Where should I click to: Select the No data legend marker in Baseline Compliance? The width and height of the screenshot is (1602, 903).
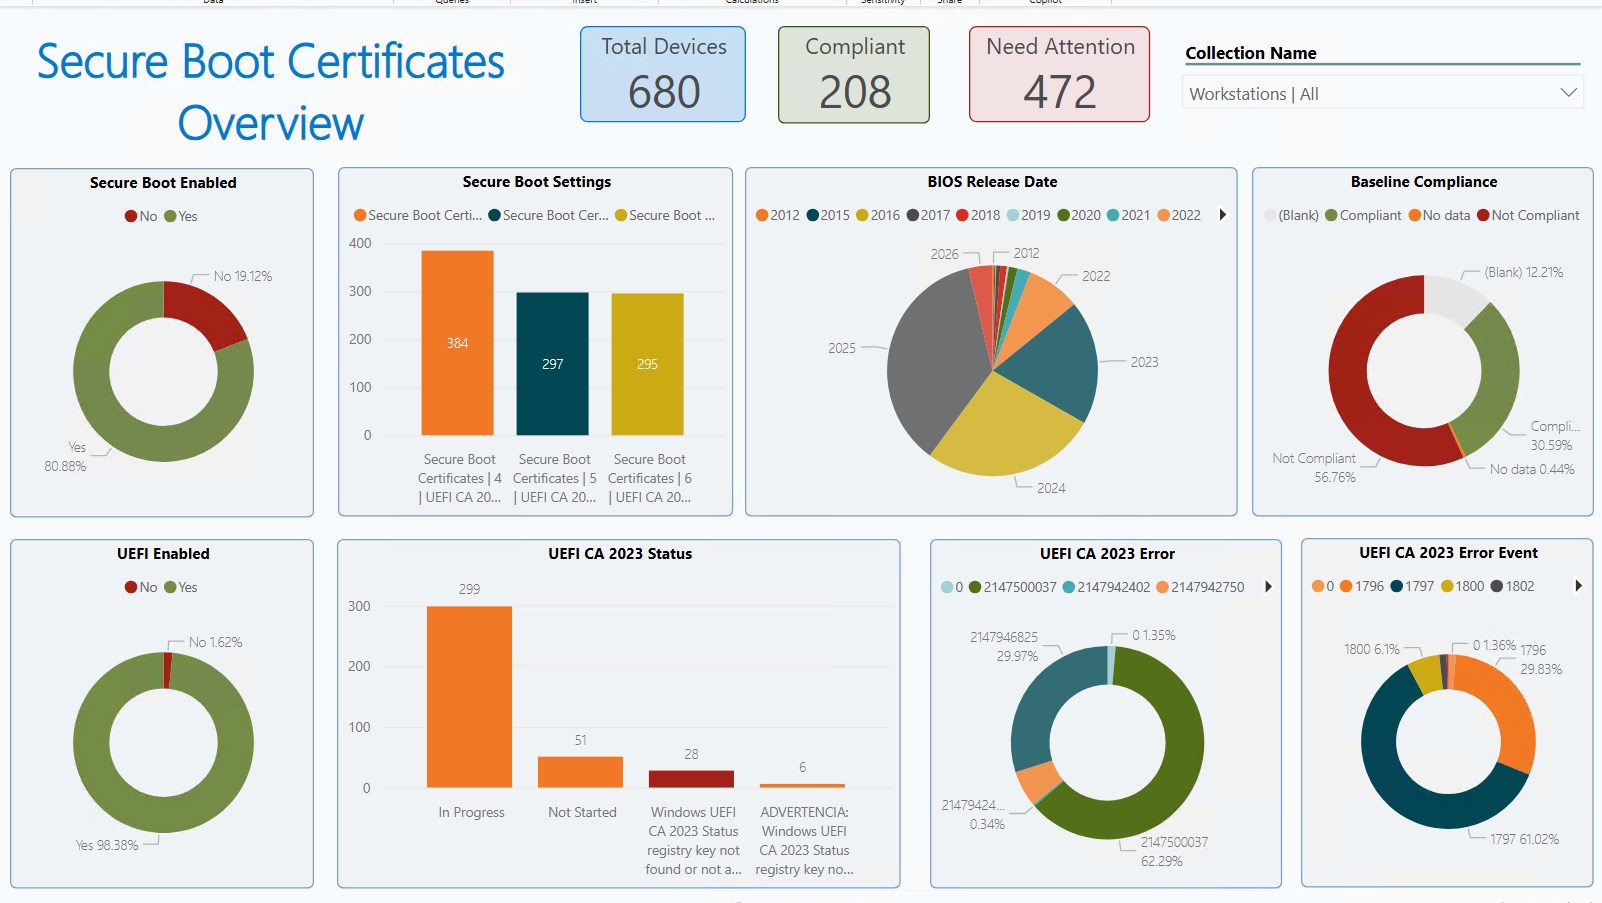coord(1414,215)
